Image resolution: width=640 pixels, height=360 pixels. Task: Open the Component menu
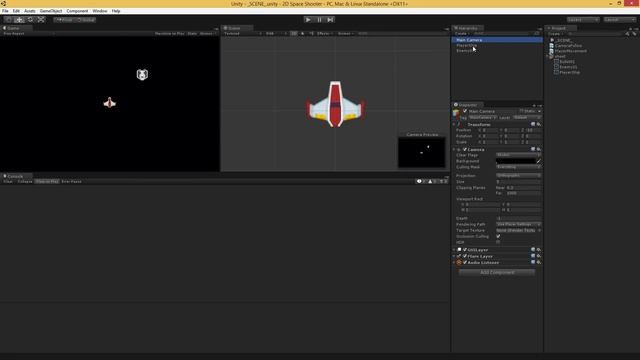click(x=77, y=11)
